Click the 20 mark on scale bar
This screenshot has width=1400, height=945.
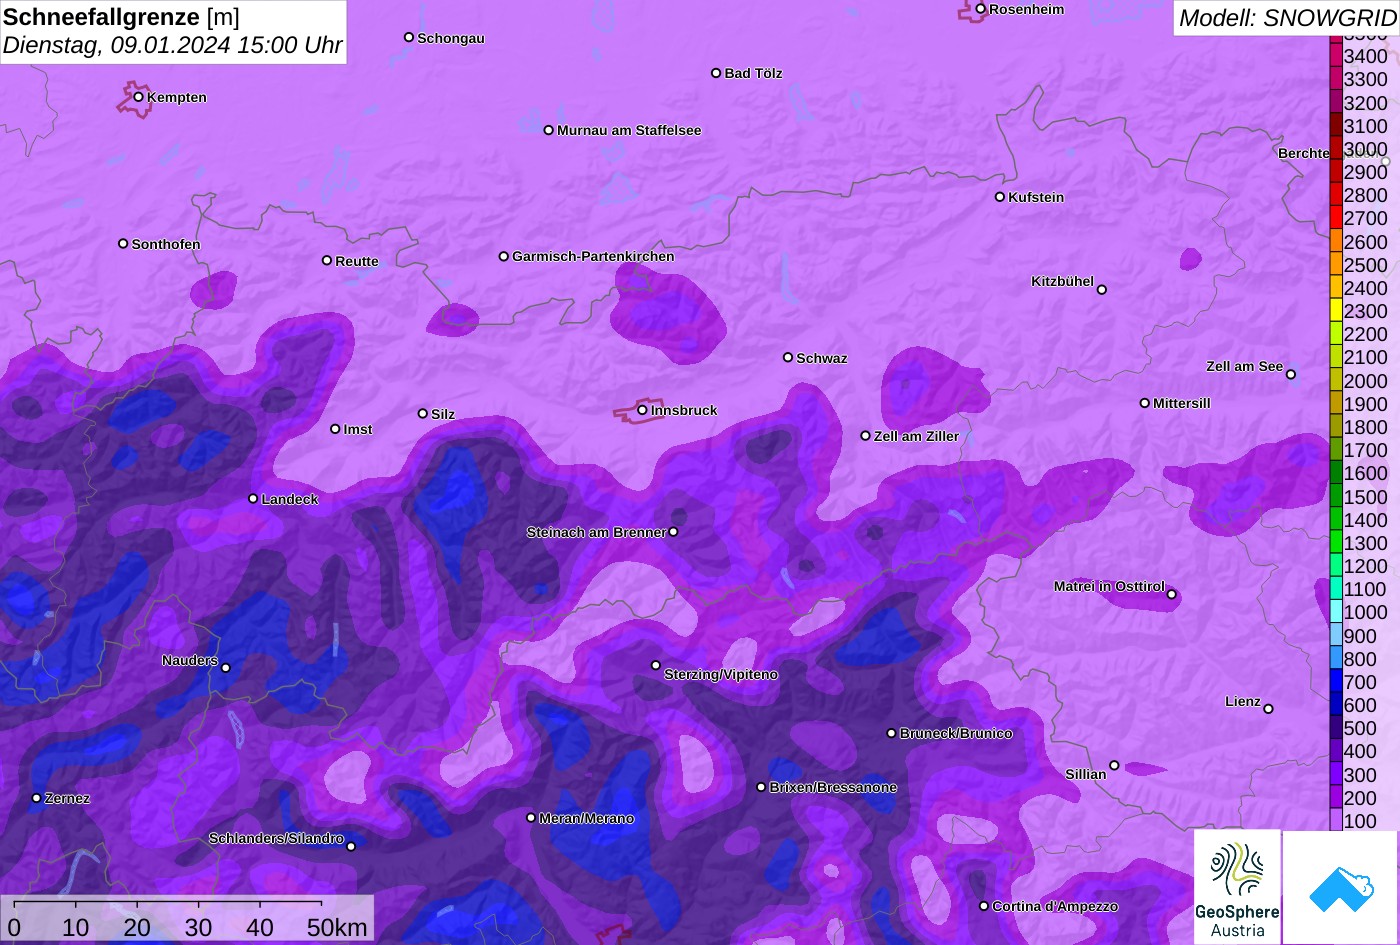click(137, 928)
